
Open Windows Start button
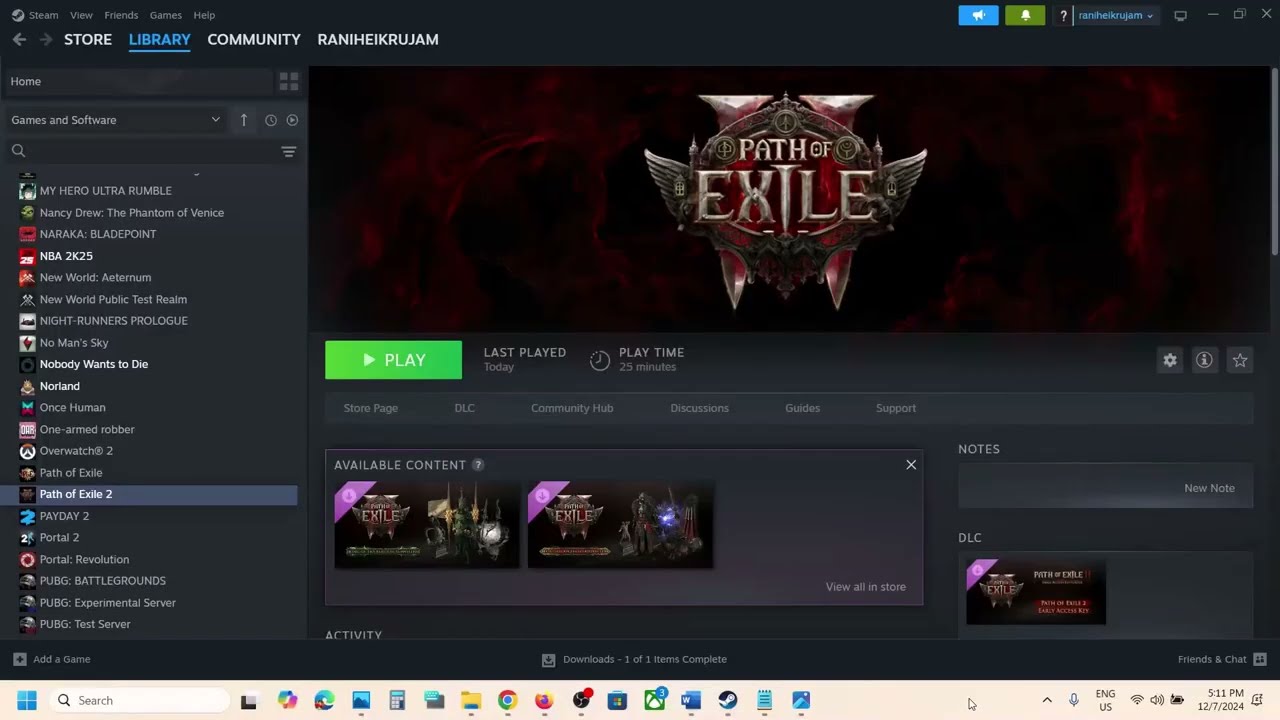coord(27,701)
